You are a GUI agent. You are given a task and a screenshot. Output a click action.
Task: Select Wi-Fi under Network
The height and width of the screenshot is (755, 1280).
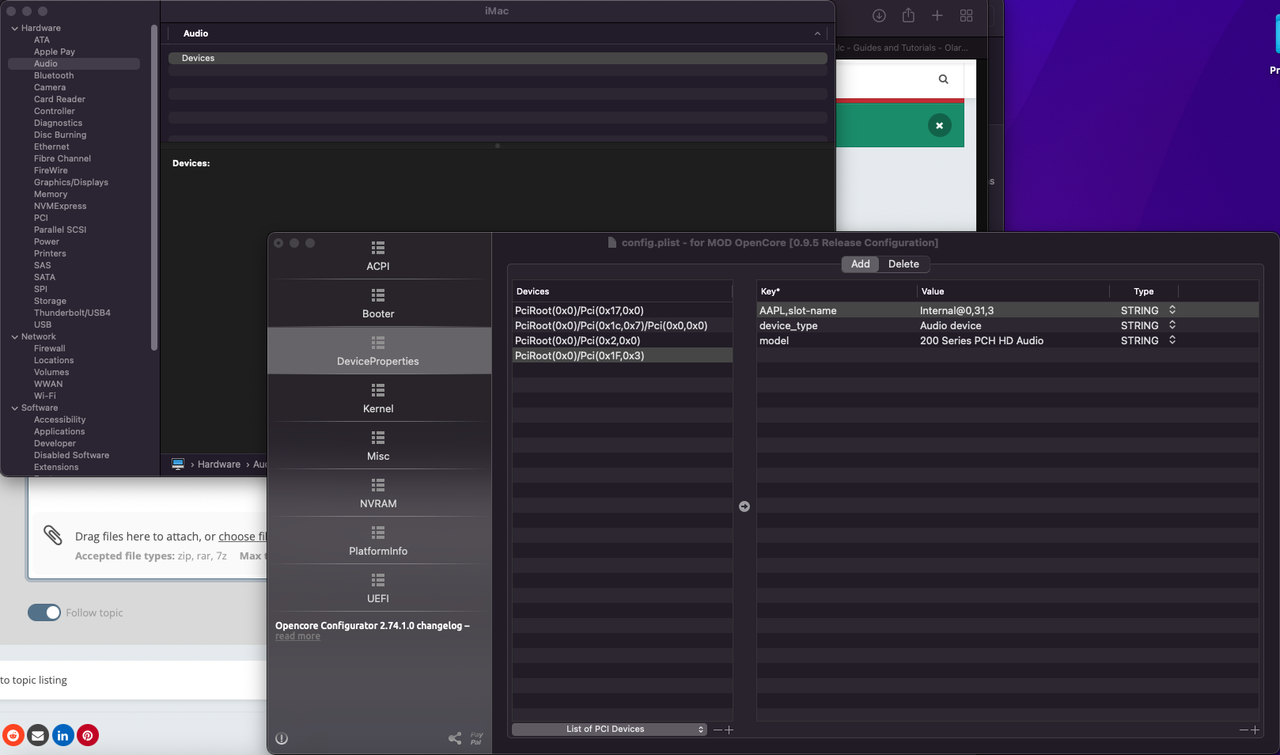point(46,396)
